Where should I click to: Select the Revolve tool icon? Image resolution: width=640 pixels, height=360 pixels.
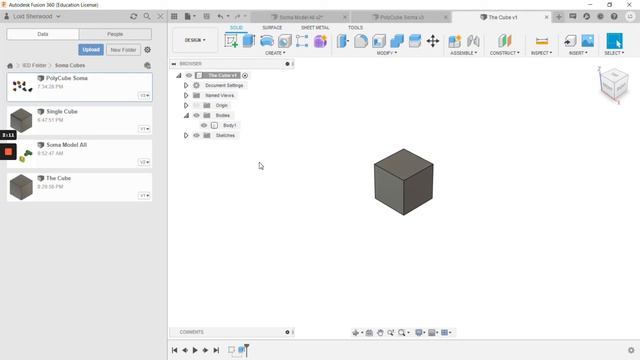click(267, 41)
